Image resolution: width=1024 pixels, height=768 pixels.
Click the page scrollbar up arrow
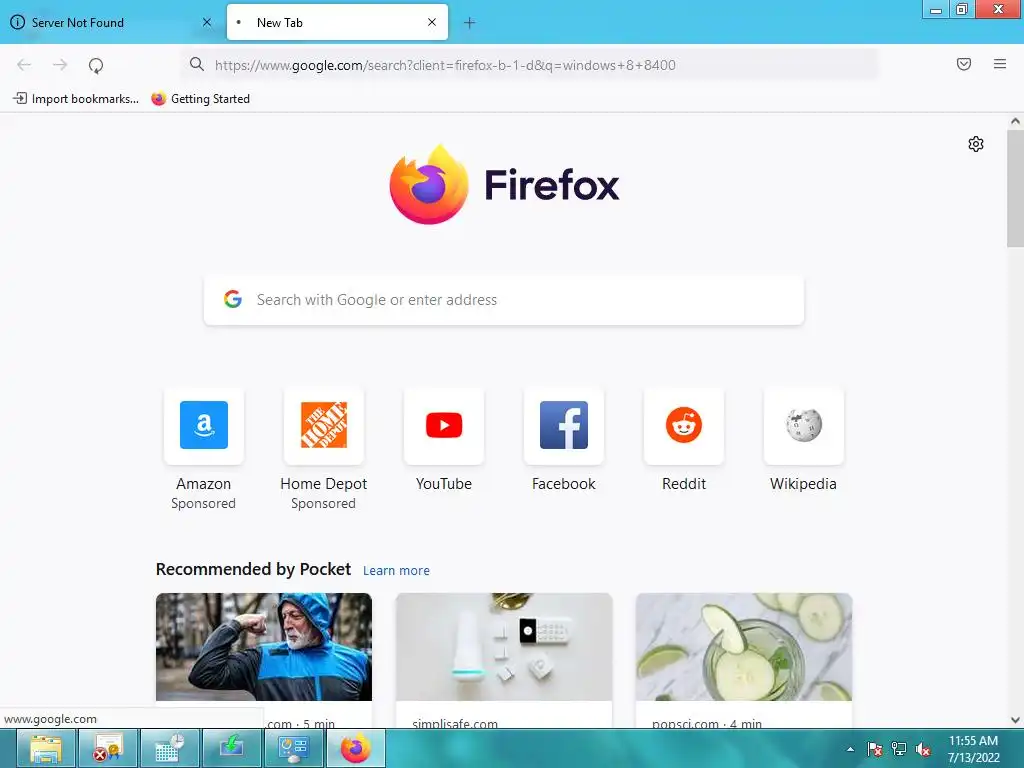(1015, 121)
